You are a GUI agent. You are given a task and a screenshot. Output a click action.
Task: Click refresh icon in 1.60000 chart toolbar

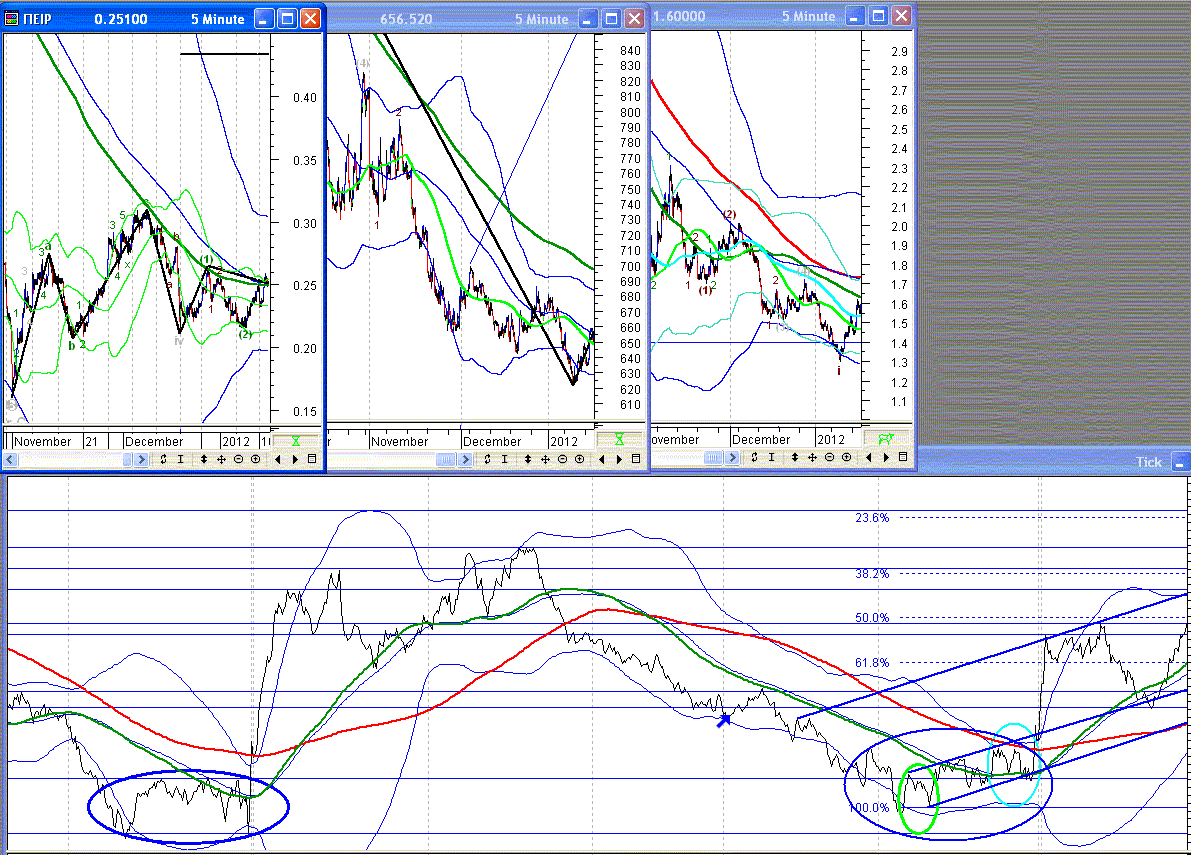754,457
